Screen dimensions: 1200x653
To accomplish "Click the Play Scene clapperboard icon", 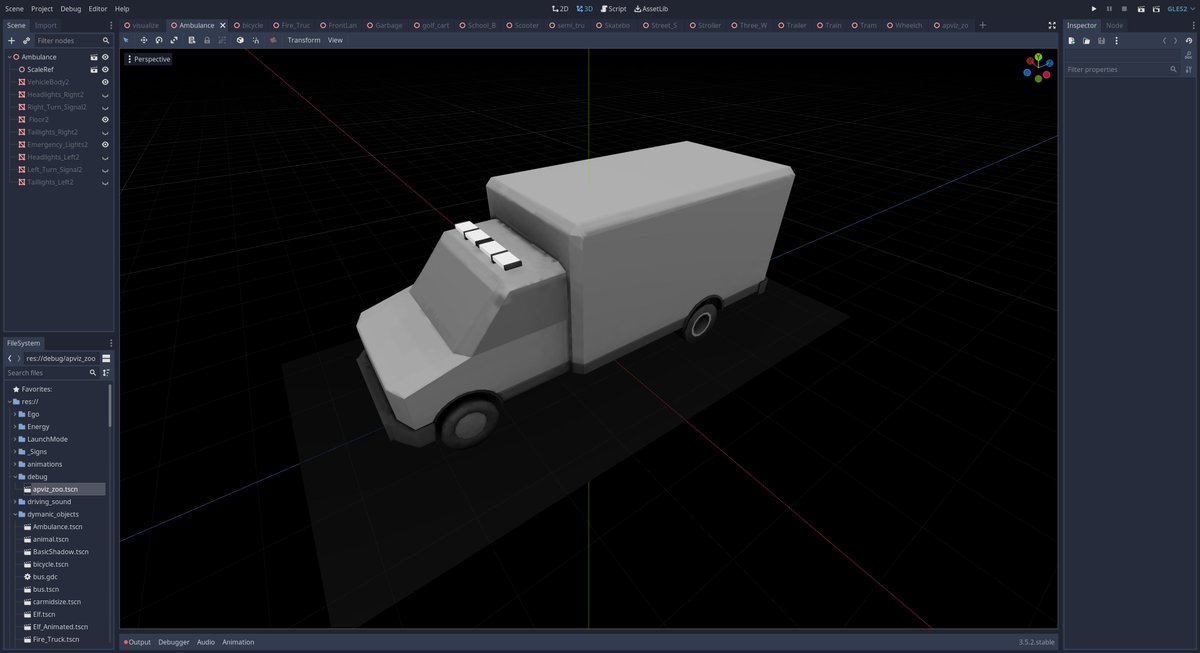I will pos(1141,8).
